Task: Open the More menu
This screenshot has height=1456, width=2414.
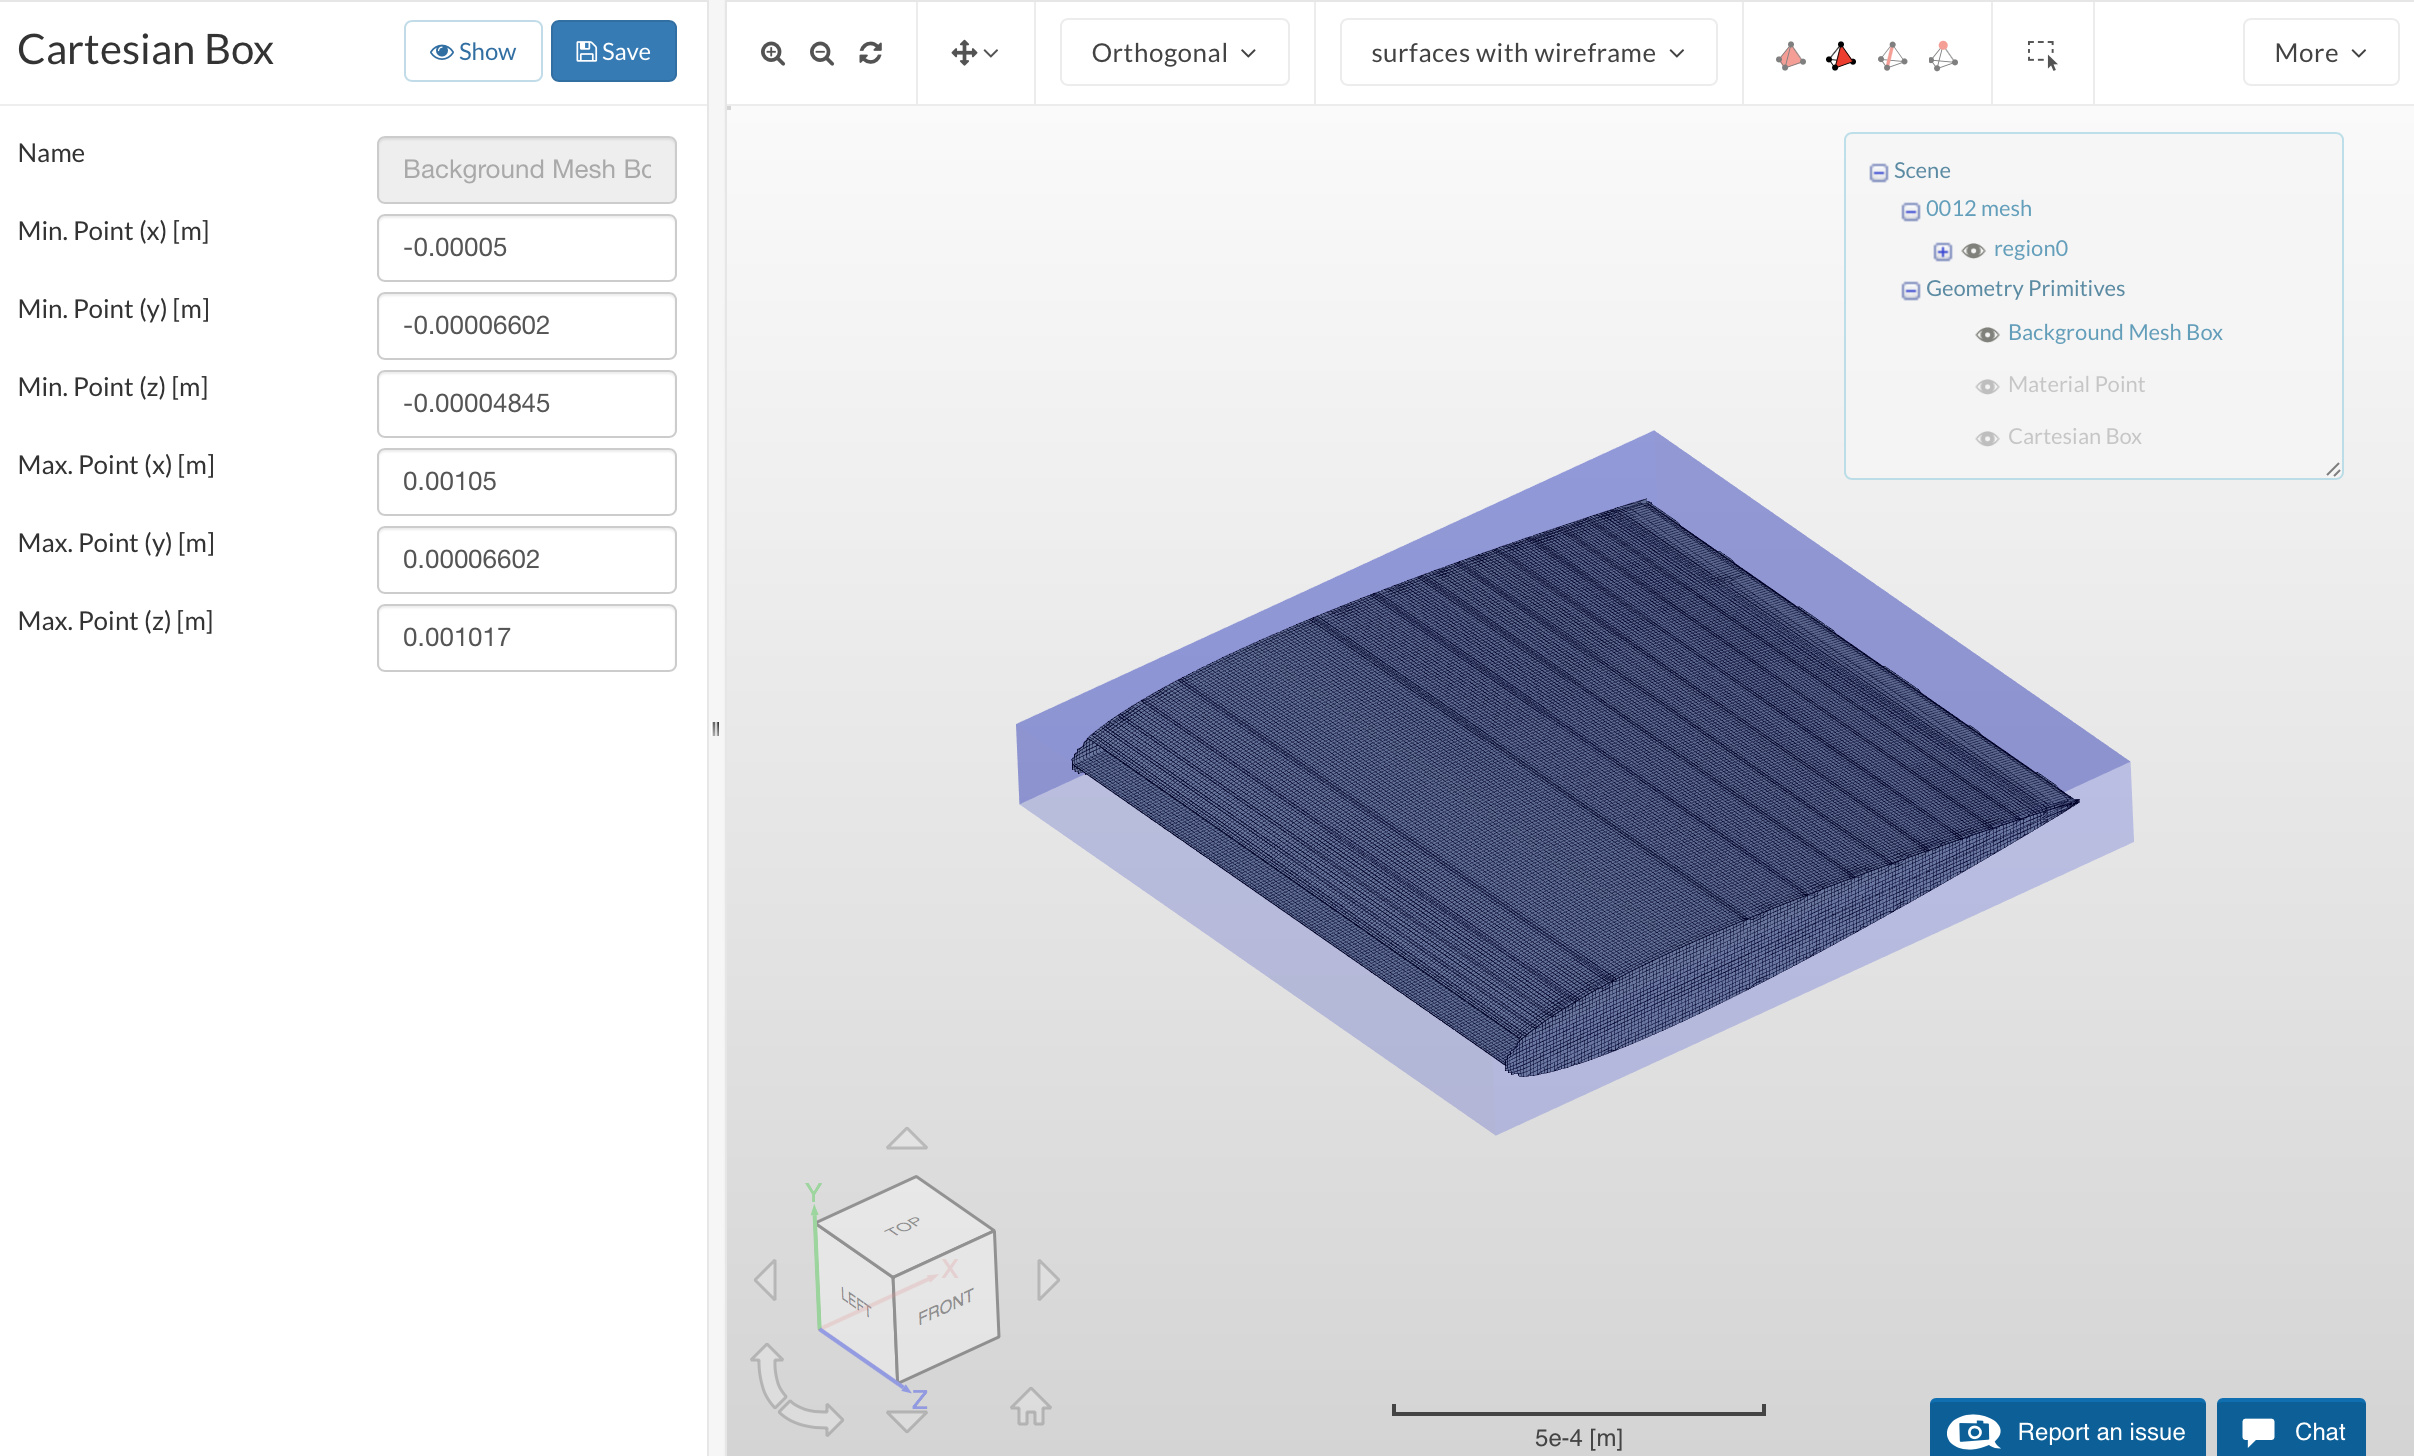Action: pos(2319,53)
